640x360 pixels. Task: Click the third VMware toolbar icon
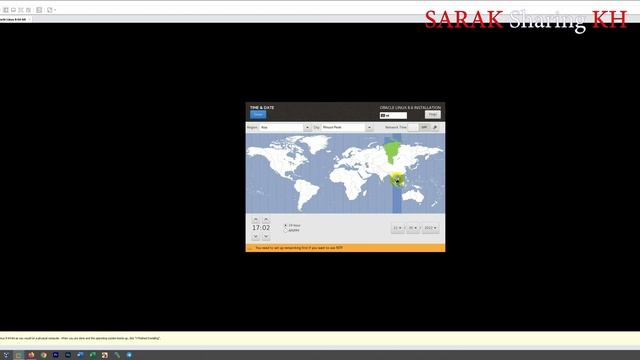coord(21,10)
